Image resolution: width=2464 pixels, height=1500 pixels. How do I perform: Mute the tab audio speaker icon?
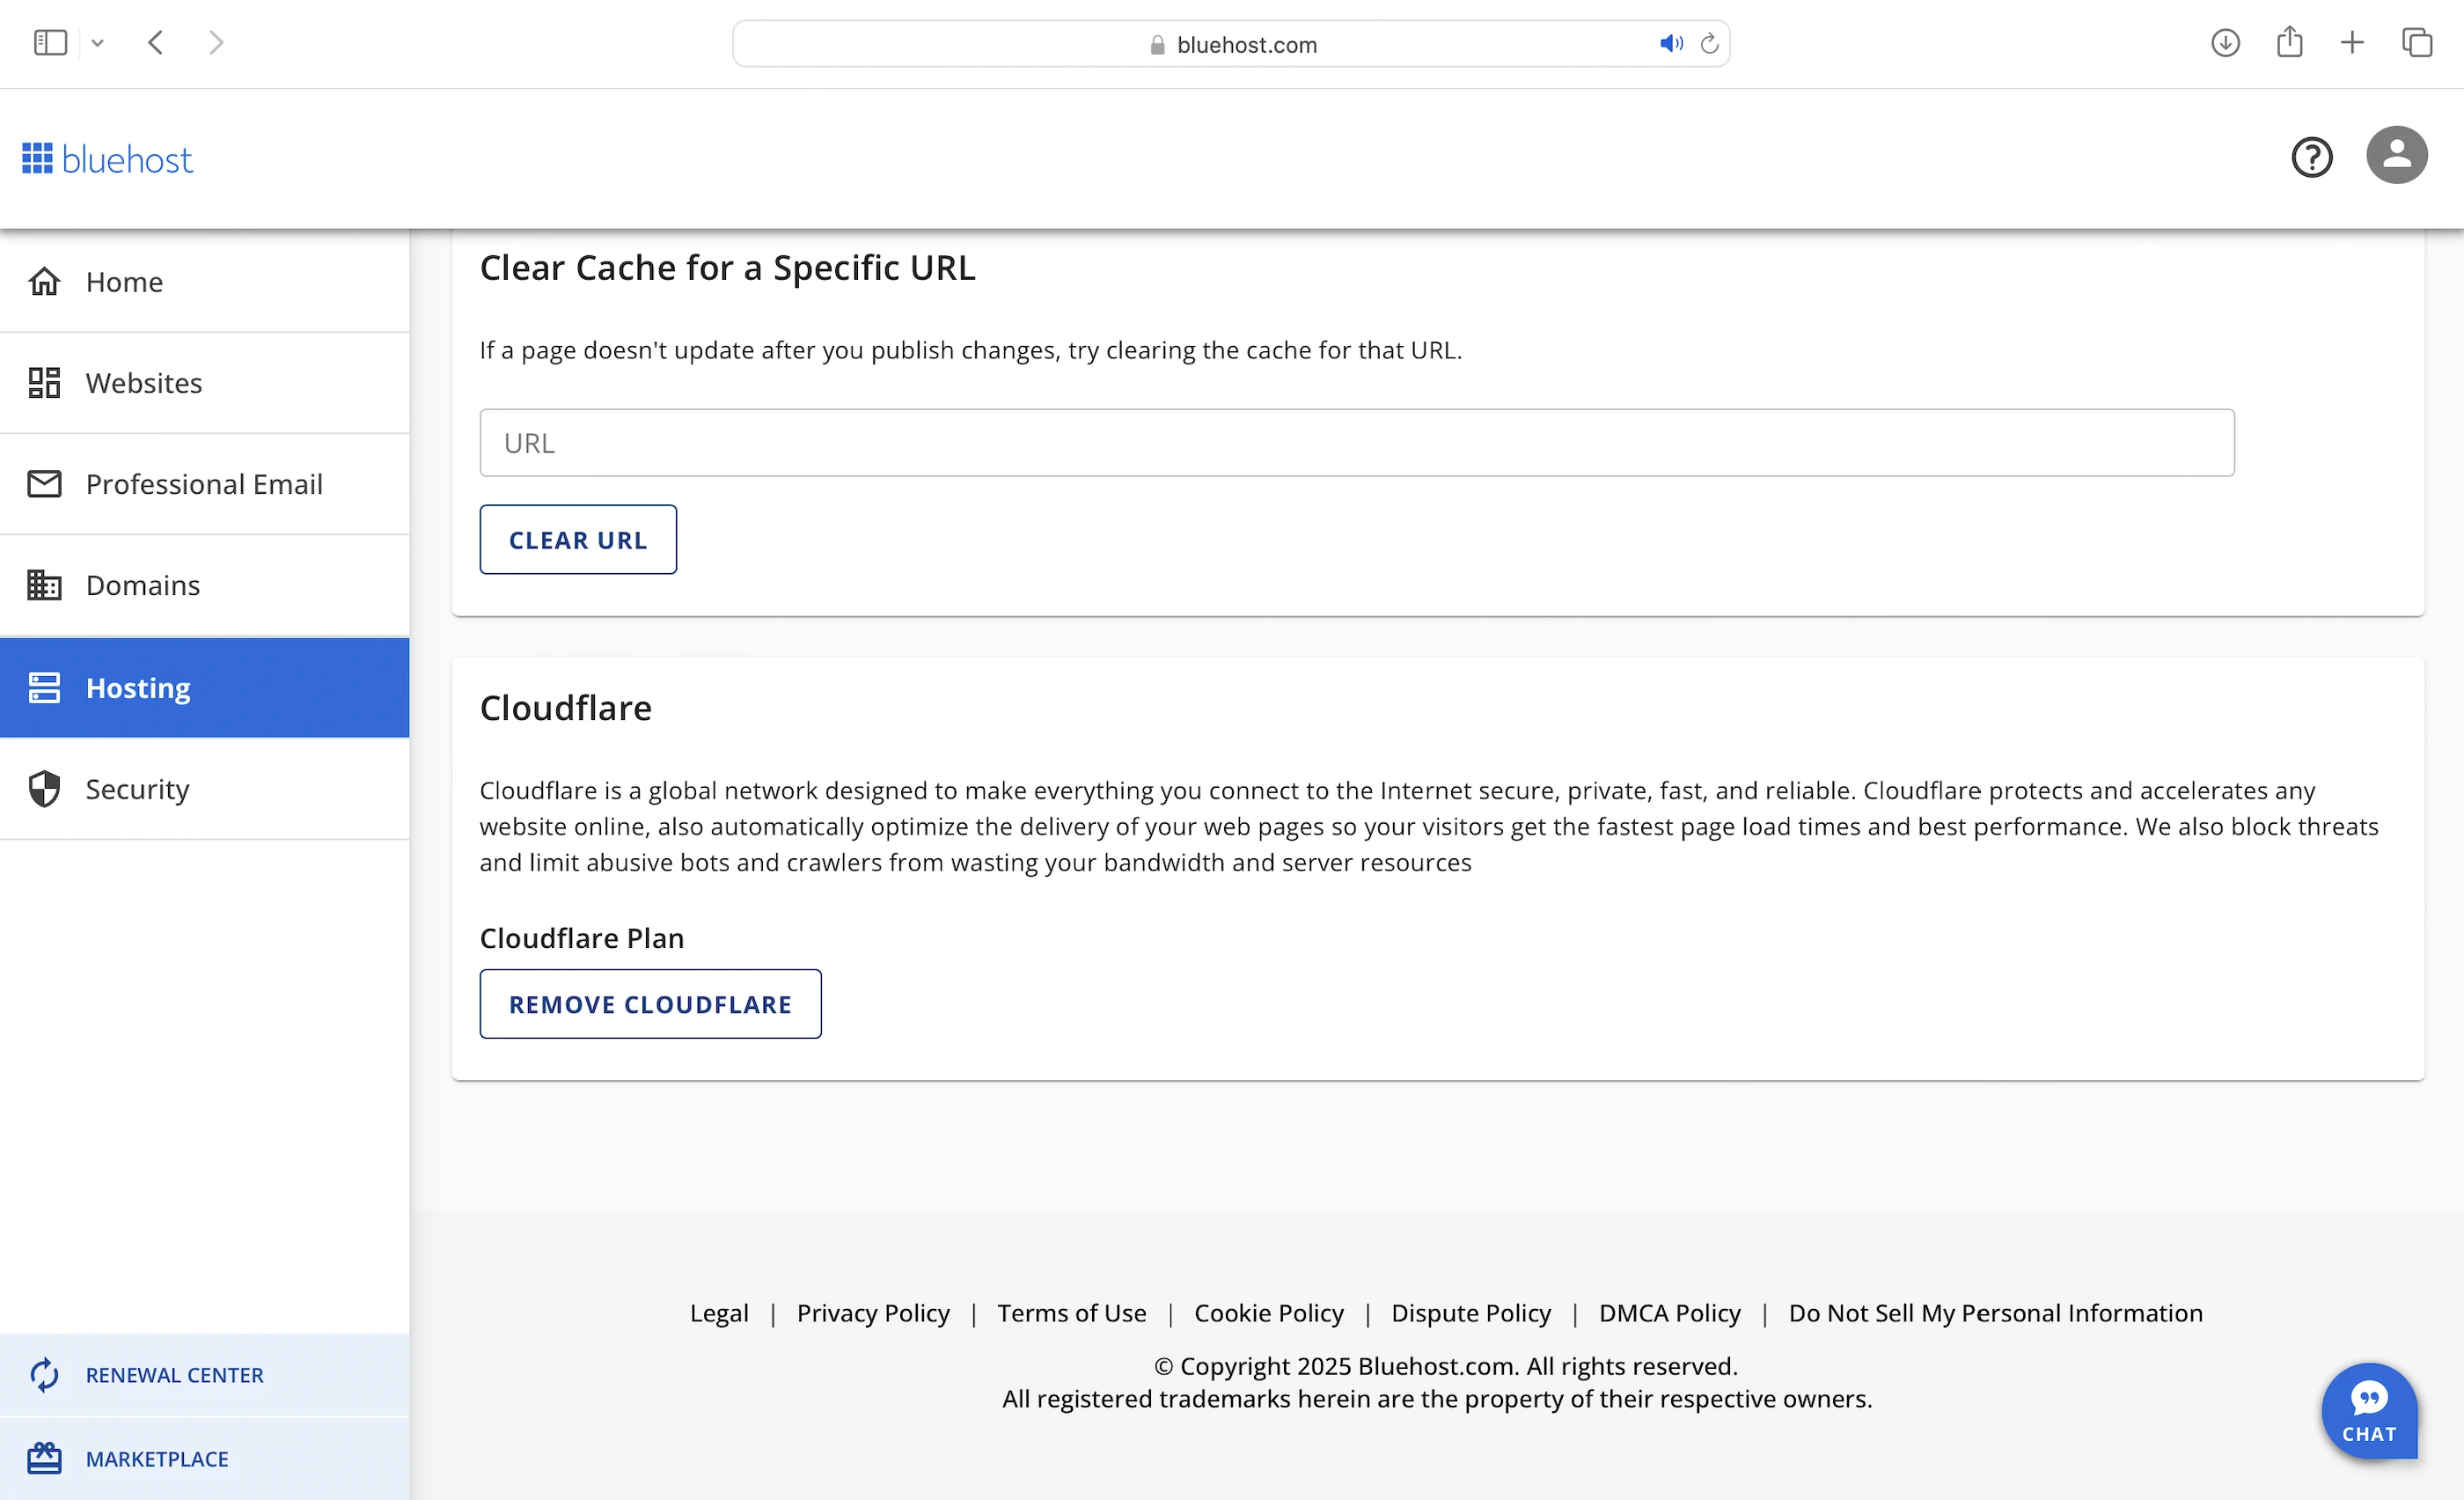[1670, 44]
